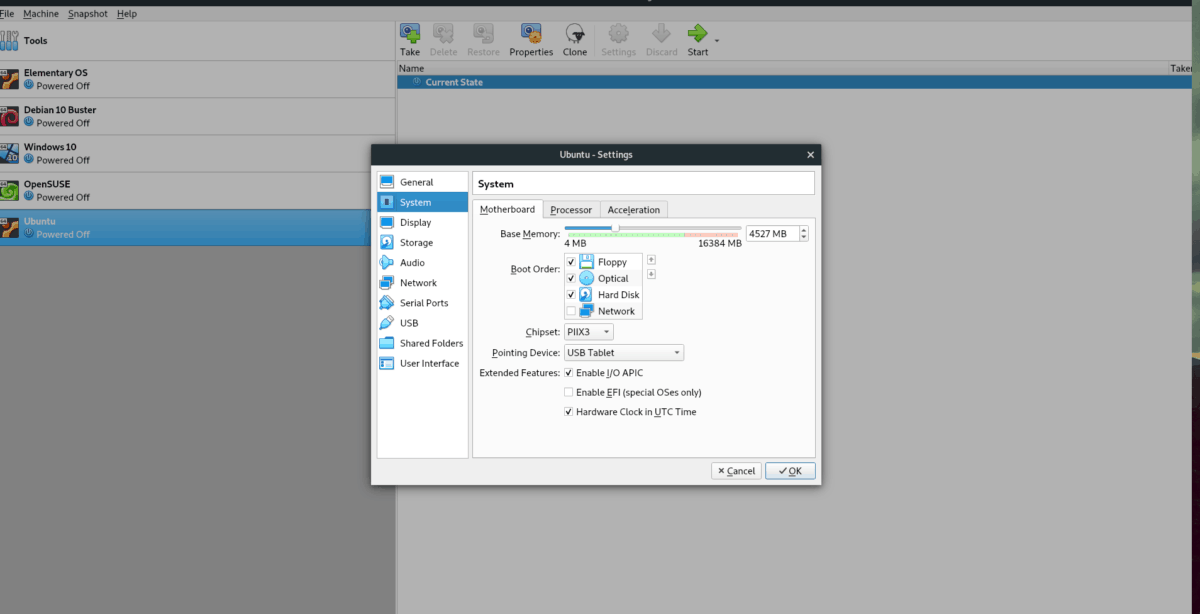The height and width of the screenshot is (614, 1200).
Task: Select the Network settings category
Action: pyautogui.click(x=418, y=283)
